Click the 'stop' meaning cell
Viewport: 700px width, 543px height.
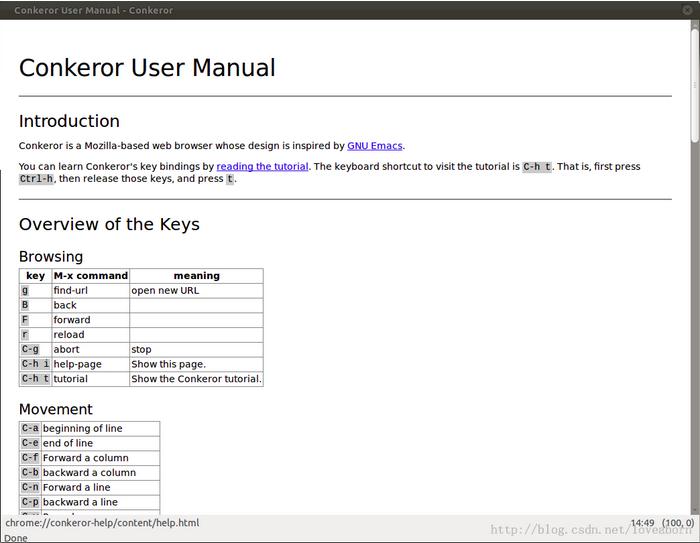pos(196,350)
